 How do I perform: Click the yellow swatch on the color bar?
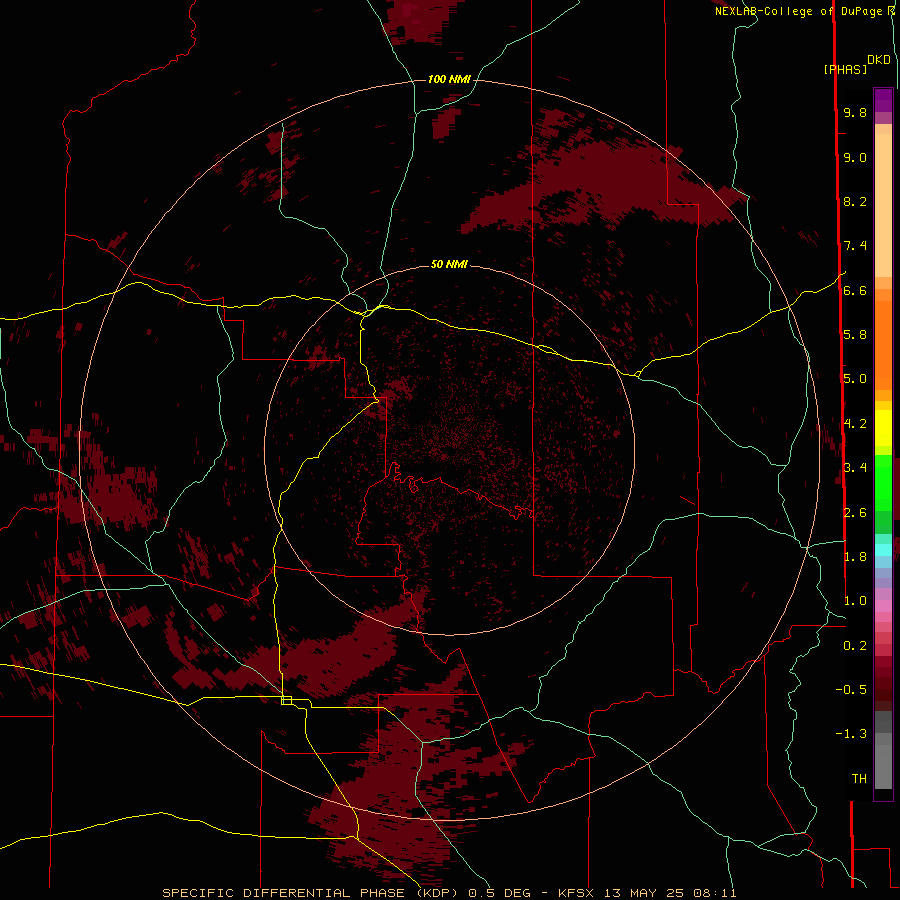883,428
